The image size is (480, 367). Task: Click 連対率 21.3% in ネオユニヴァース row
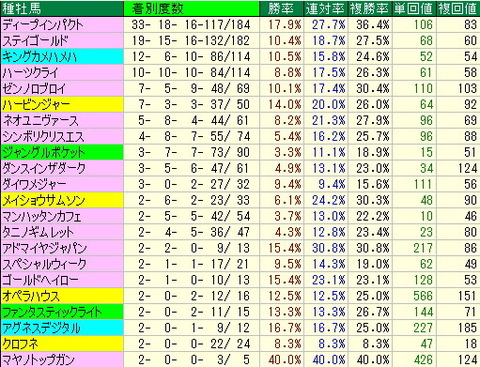(329, 121)
